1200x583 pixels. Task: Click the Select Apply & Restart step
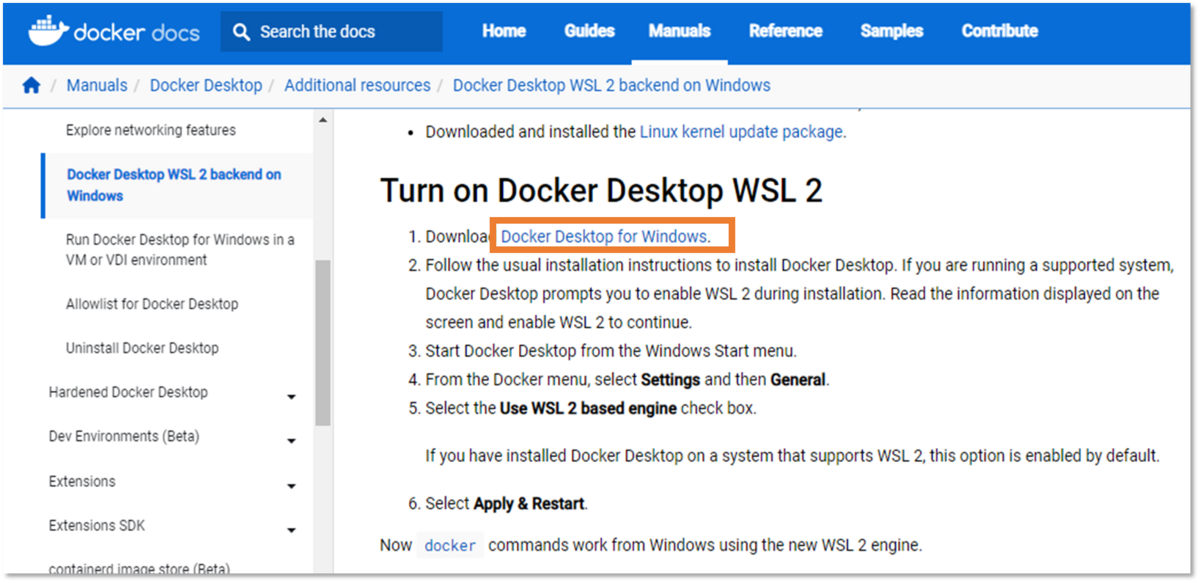click(x=507, y=503)
